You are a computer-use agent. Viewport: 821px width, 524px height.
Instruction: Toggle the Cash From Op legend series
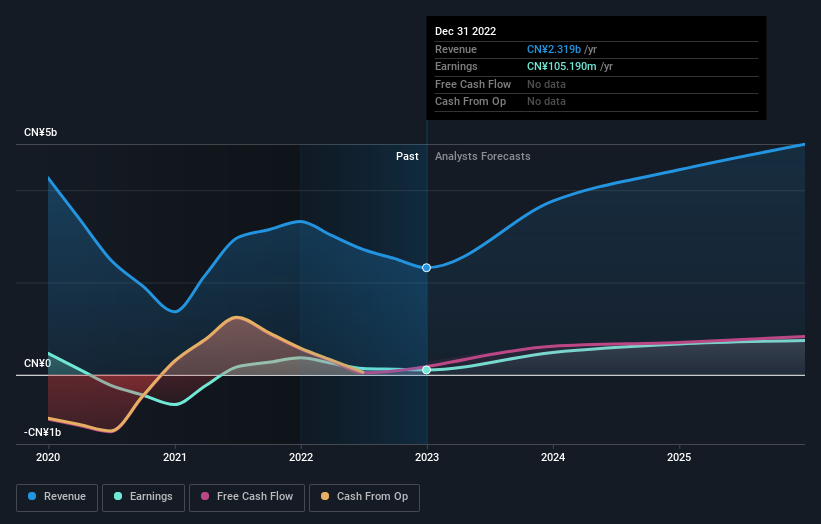coord(364,497)
